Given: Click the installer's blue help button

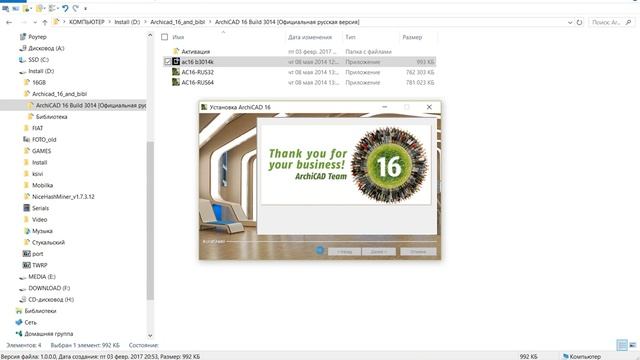Looking at the screenshot, I should [x=320, y=251].
